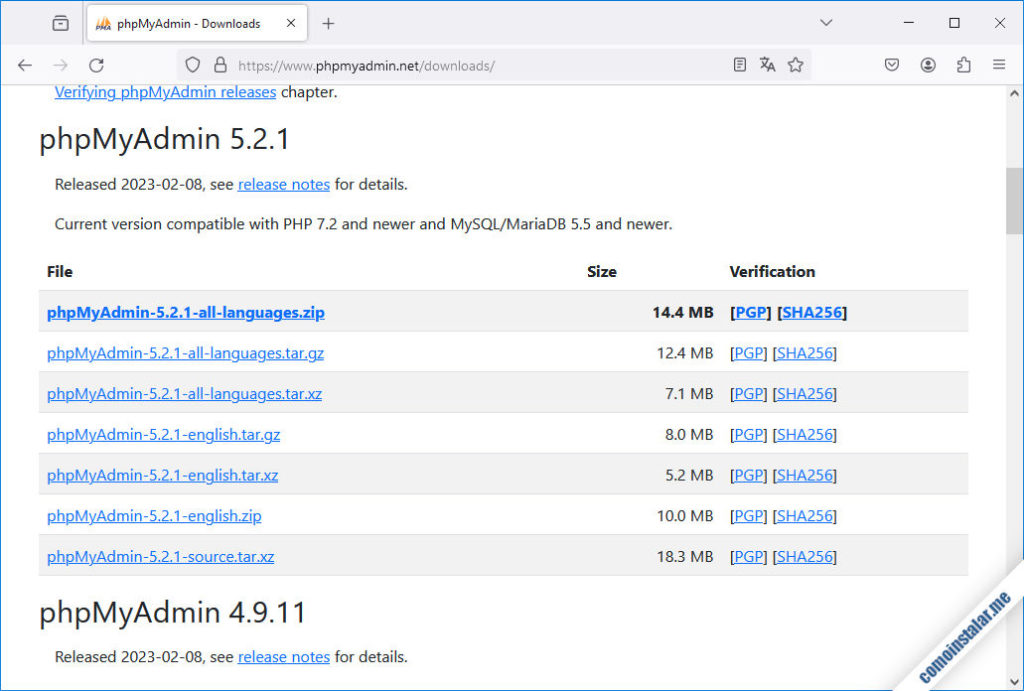Open SHA256 link for all-languages.tar.gz
Viewport: 1024px width, 691px height.
pos(805,353)
